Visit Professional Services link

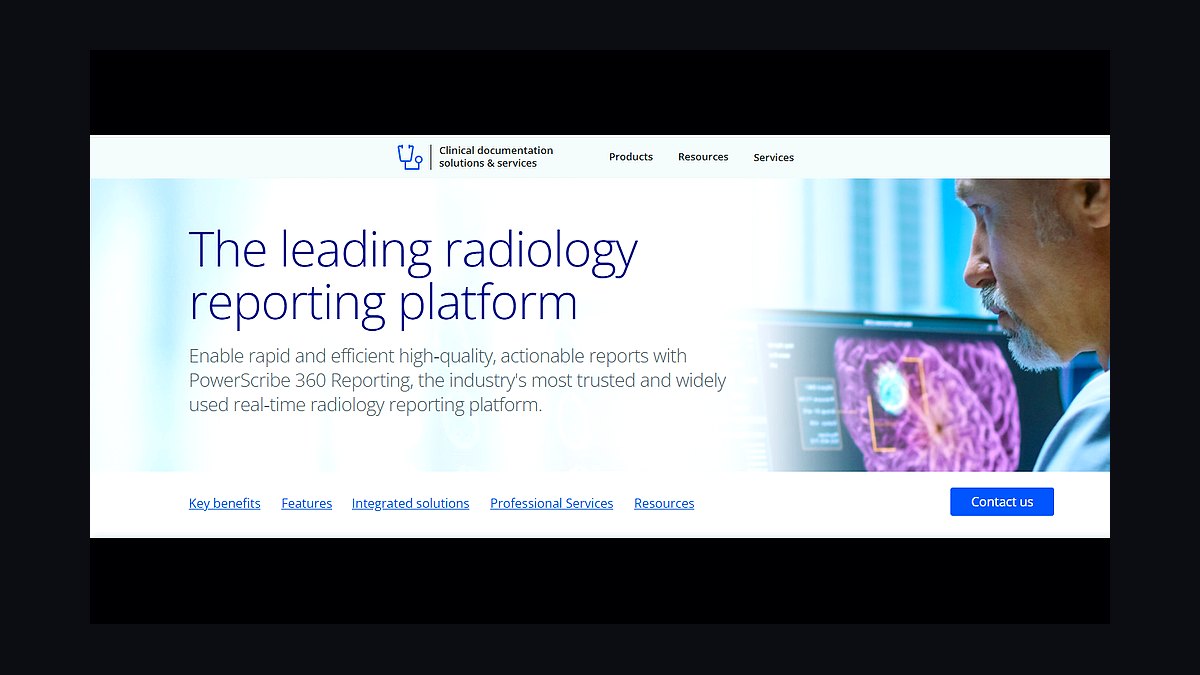coord(552,504)
